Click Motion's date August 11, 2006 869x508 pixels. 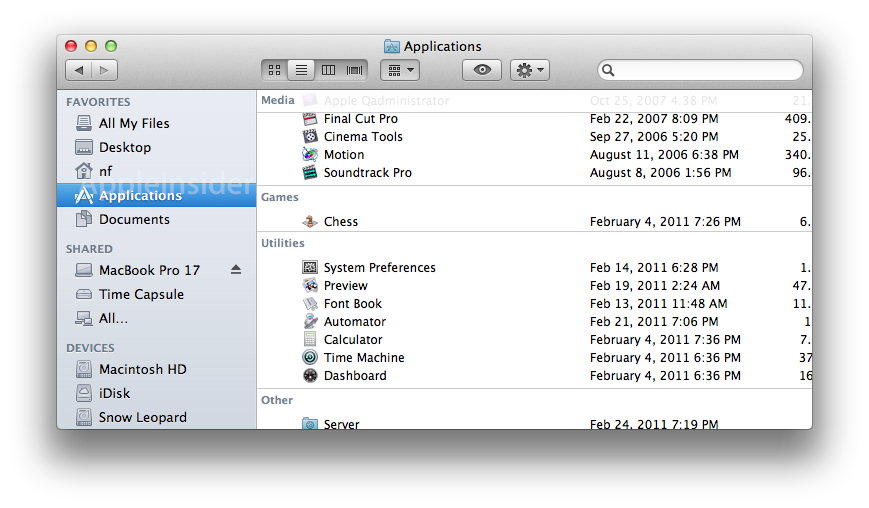pyautogui.click(x=664, y=155)
